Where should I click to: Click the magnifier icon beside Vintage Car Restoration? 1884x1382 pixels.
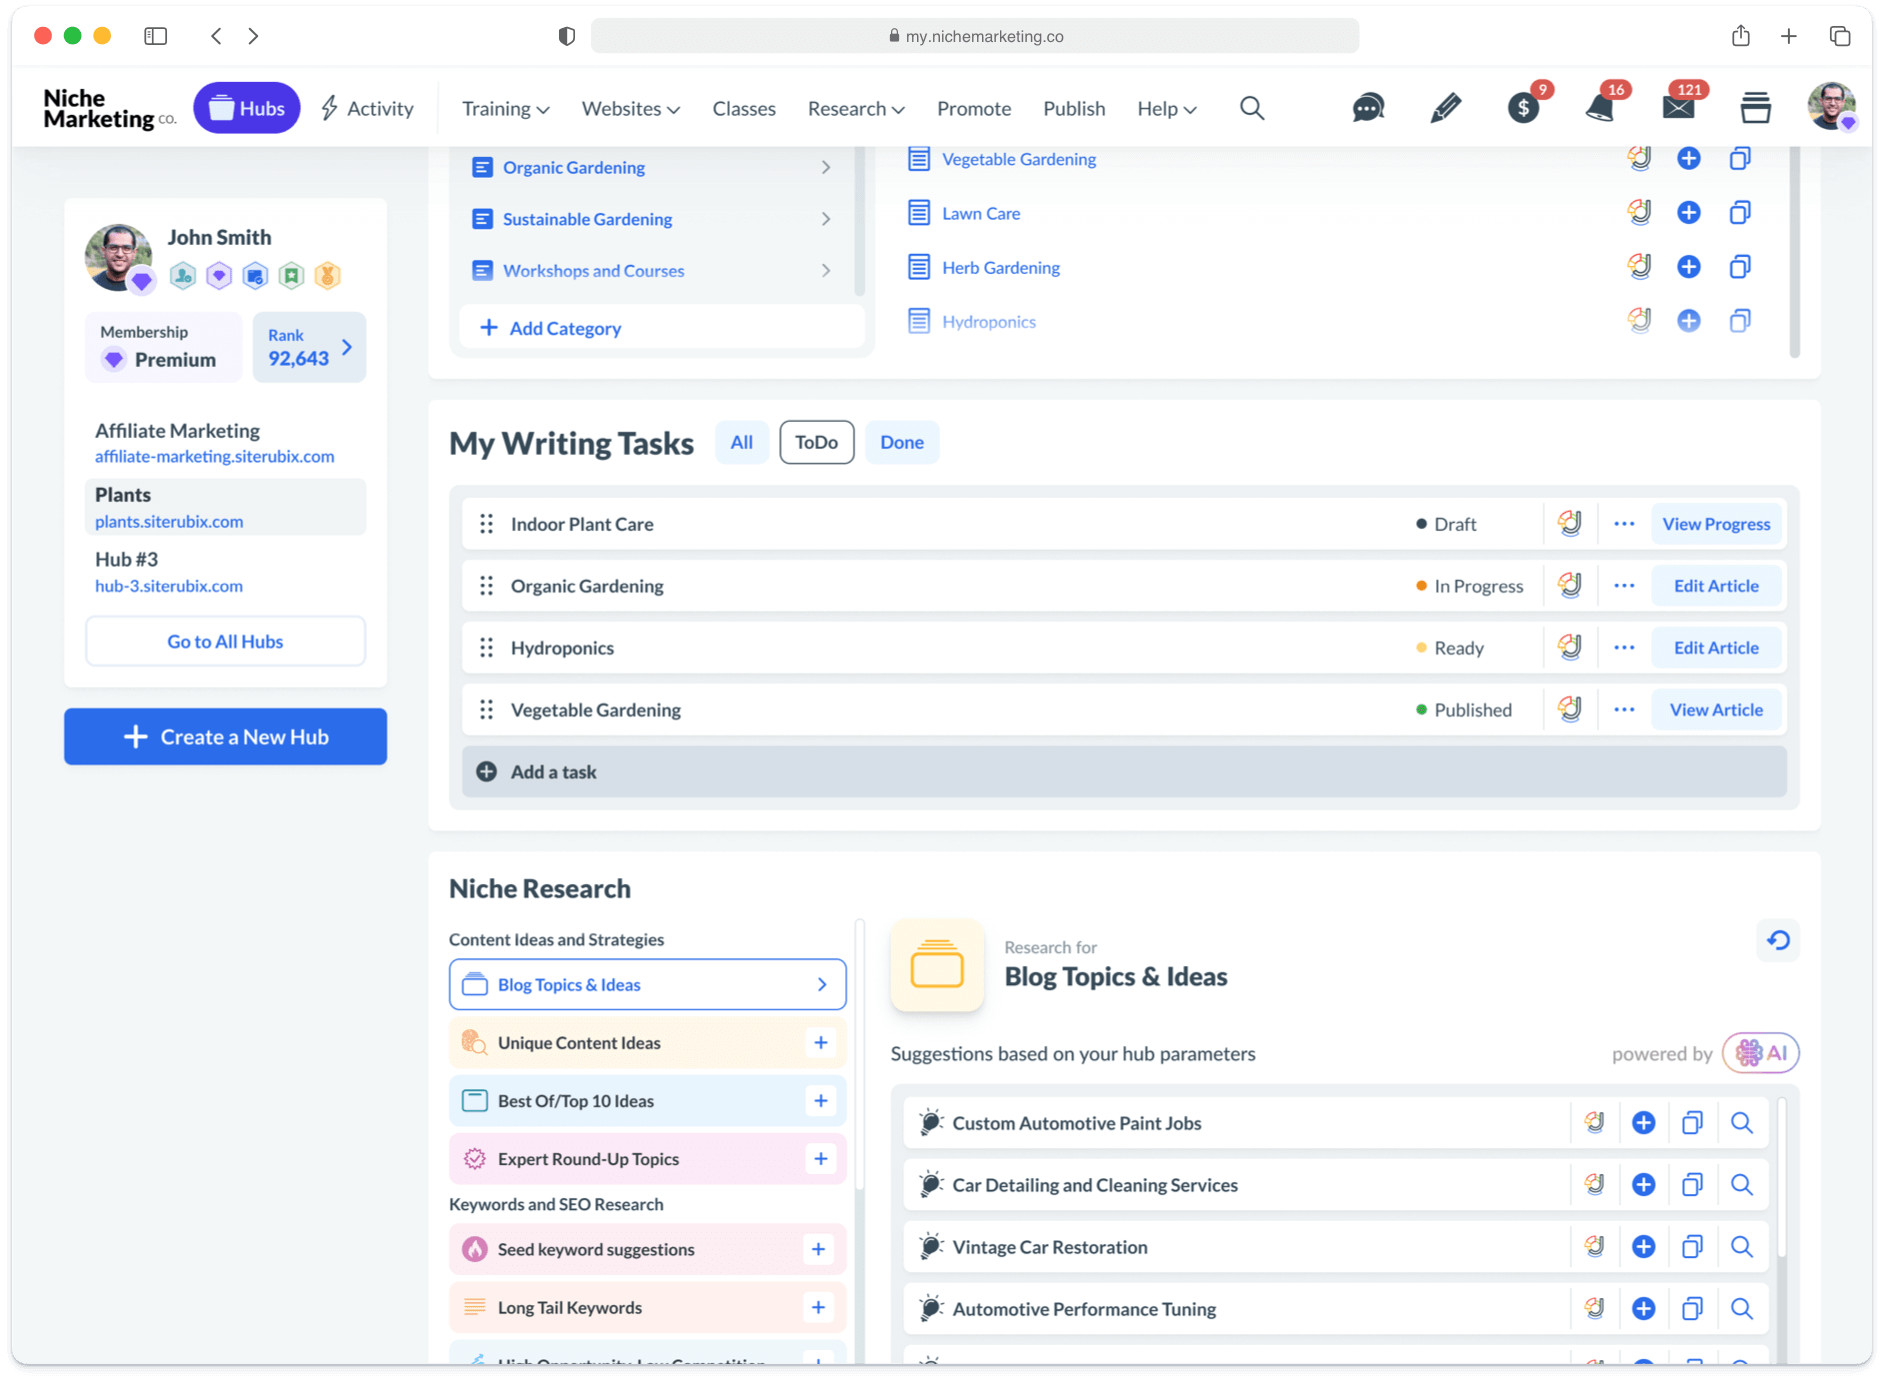pyautogui.click(x=1742, y=1247)
